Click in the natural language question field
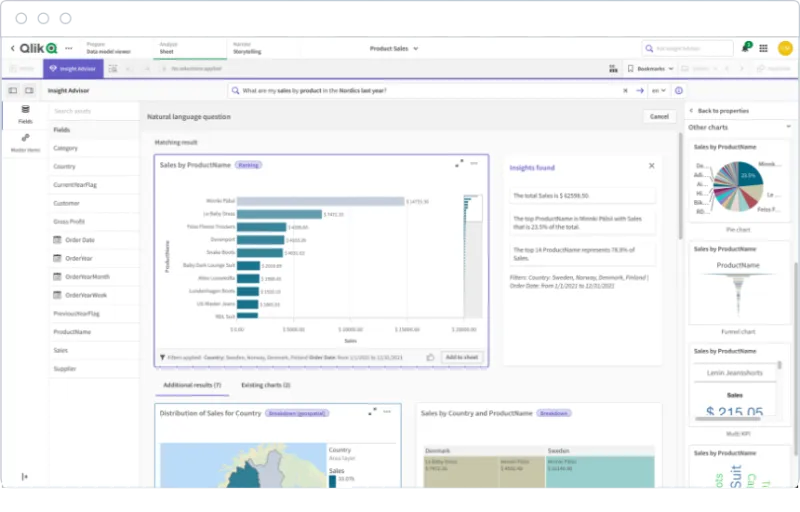800x512 pixels. pos(429,91)
